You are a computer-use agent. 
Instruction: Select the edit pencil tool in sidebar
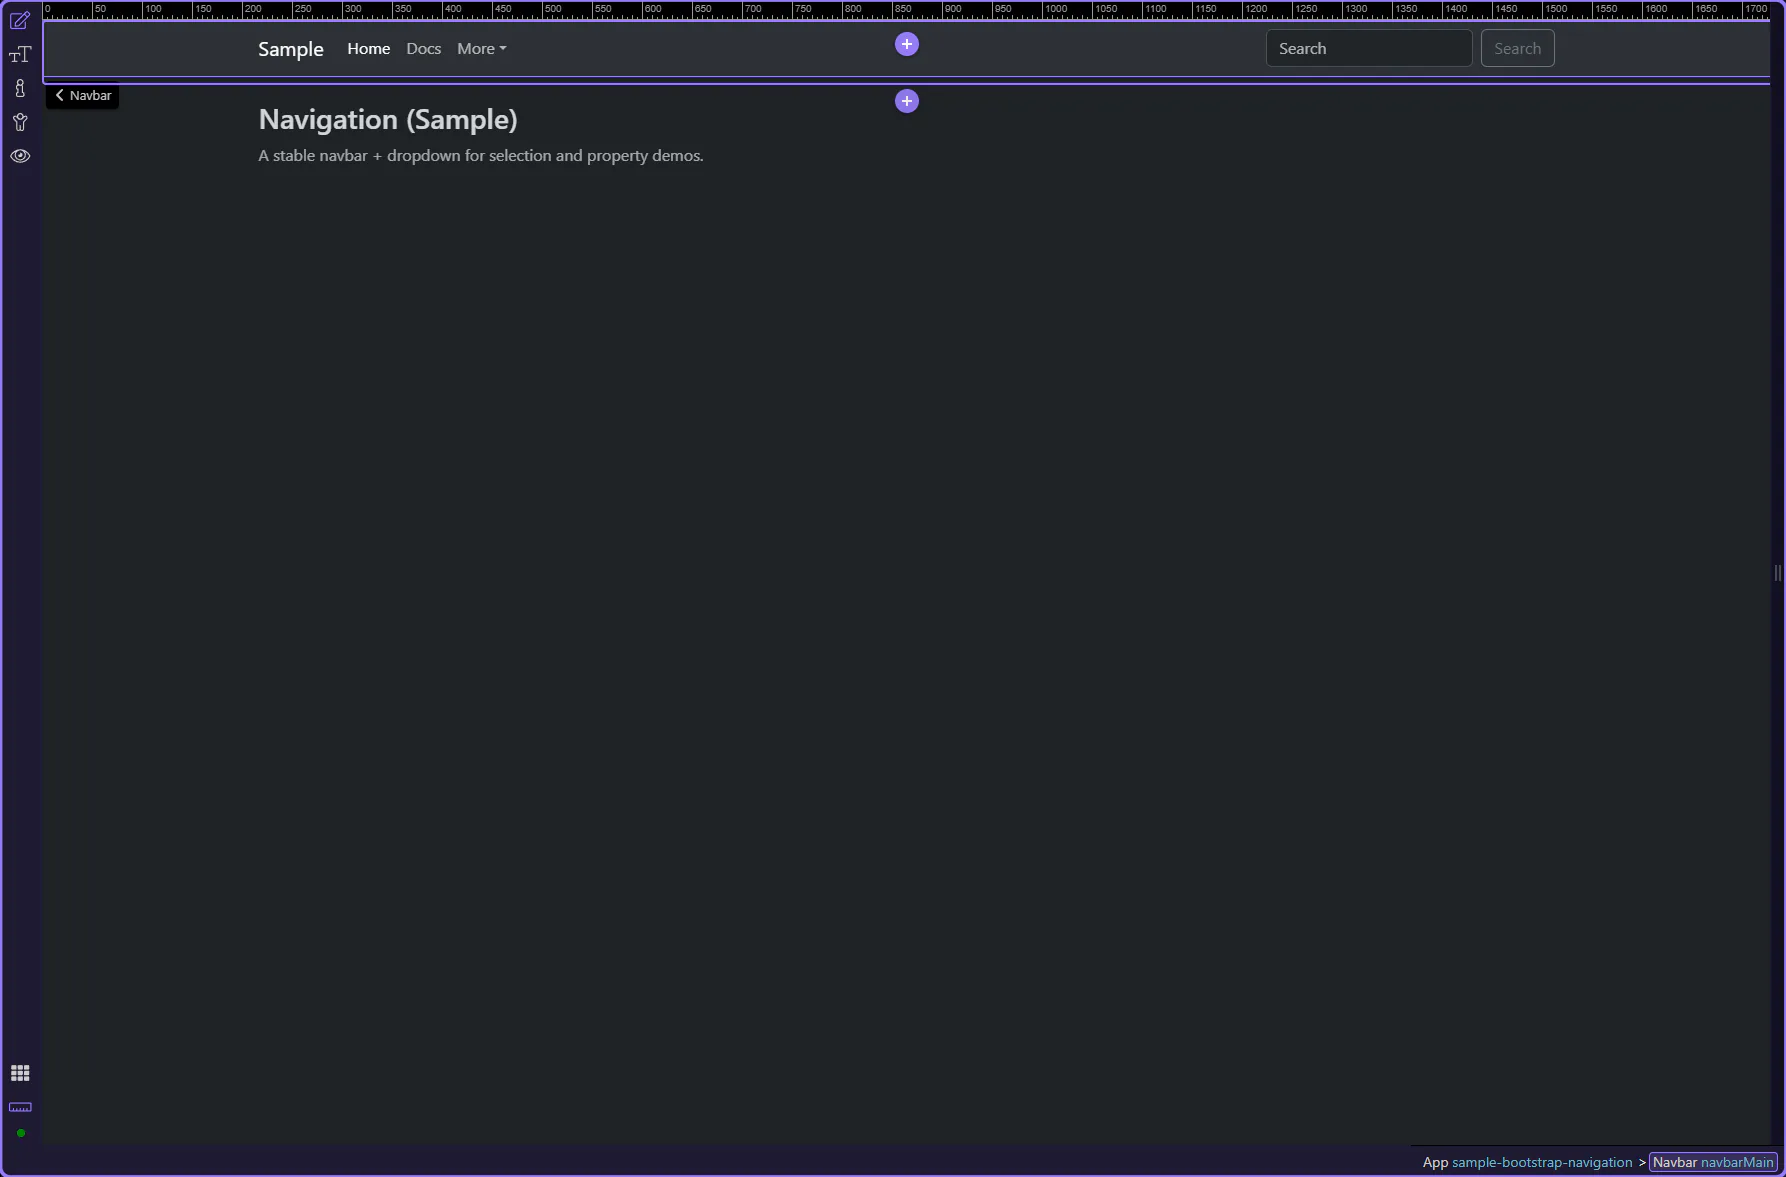(20, 21)
